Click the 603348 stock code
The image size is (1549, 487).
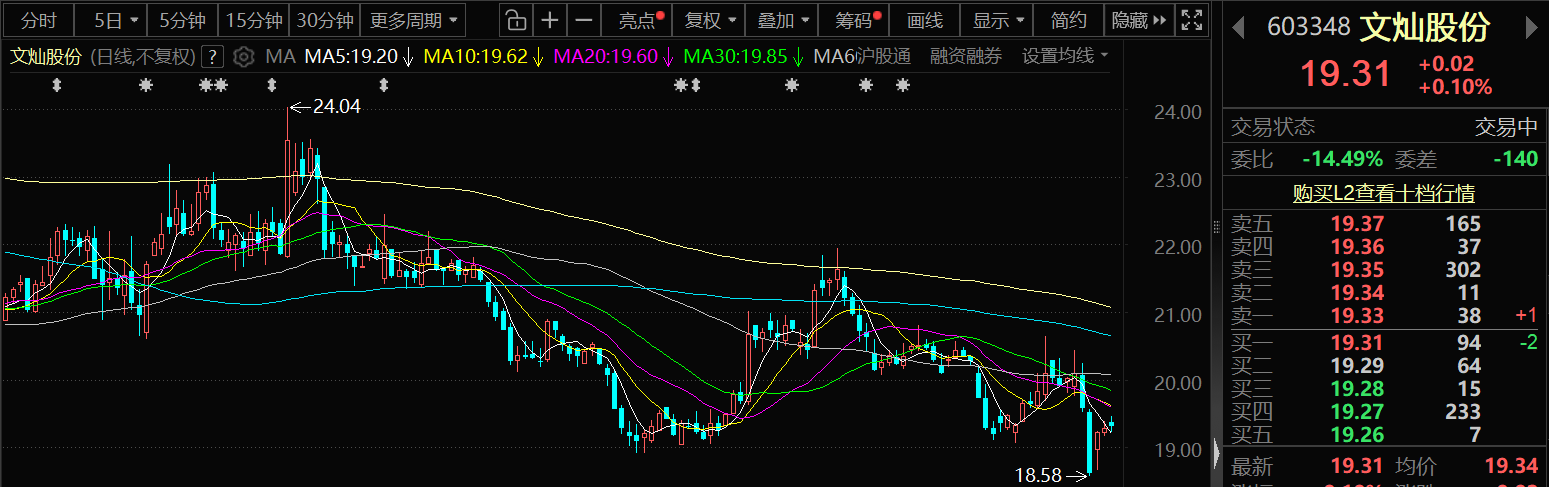pos(1308,27)
